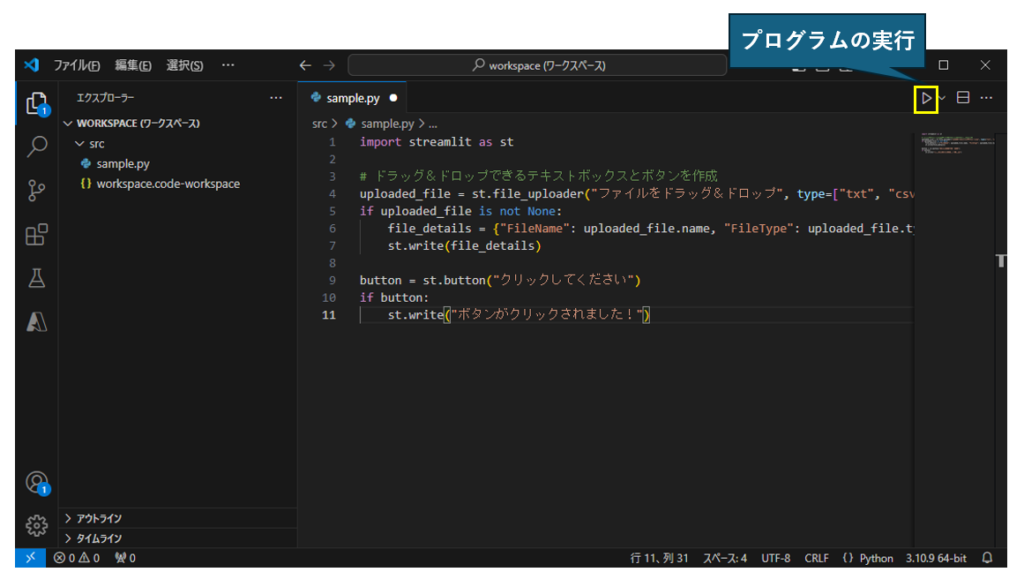Click the split editor icon
1024x587 pixels.
(x=963, y=98)
